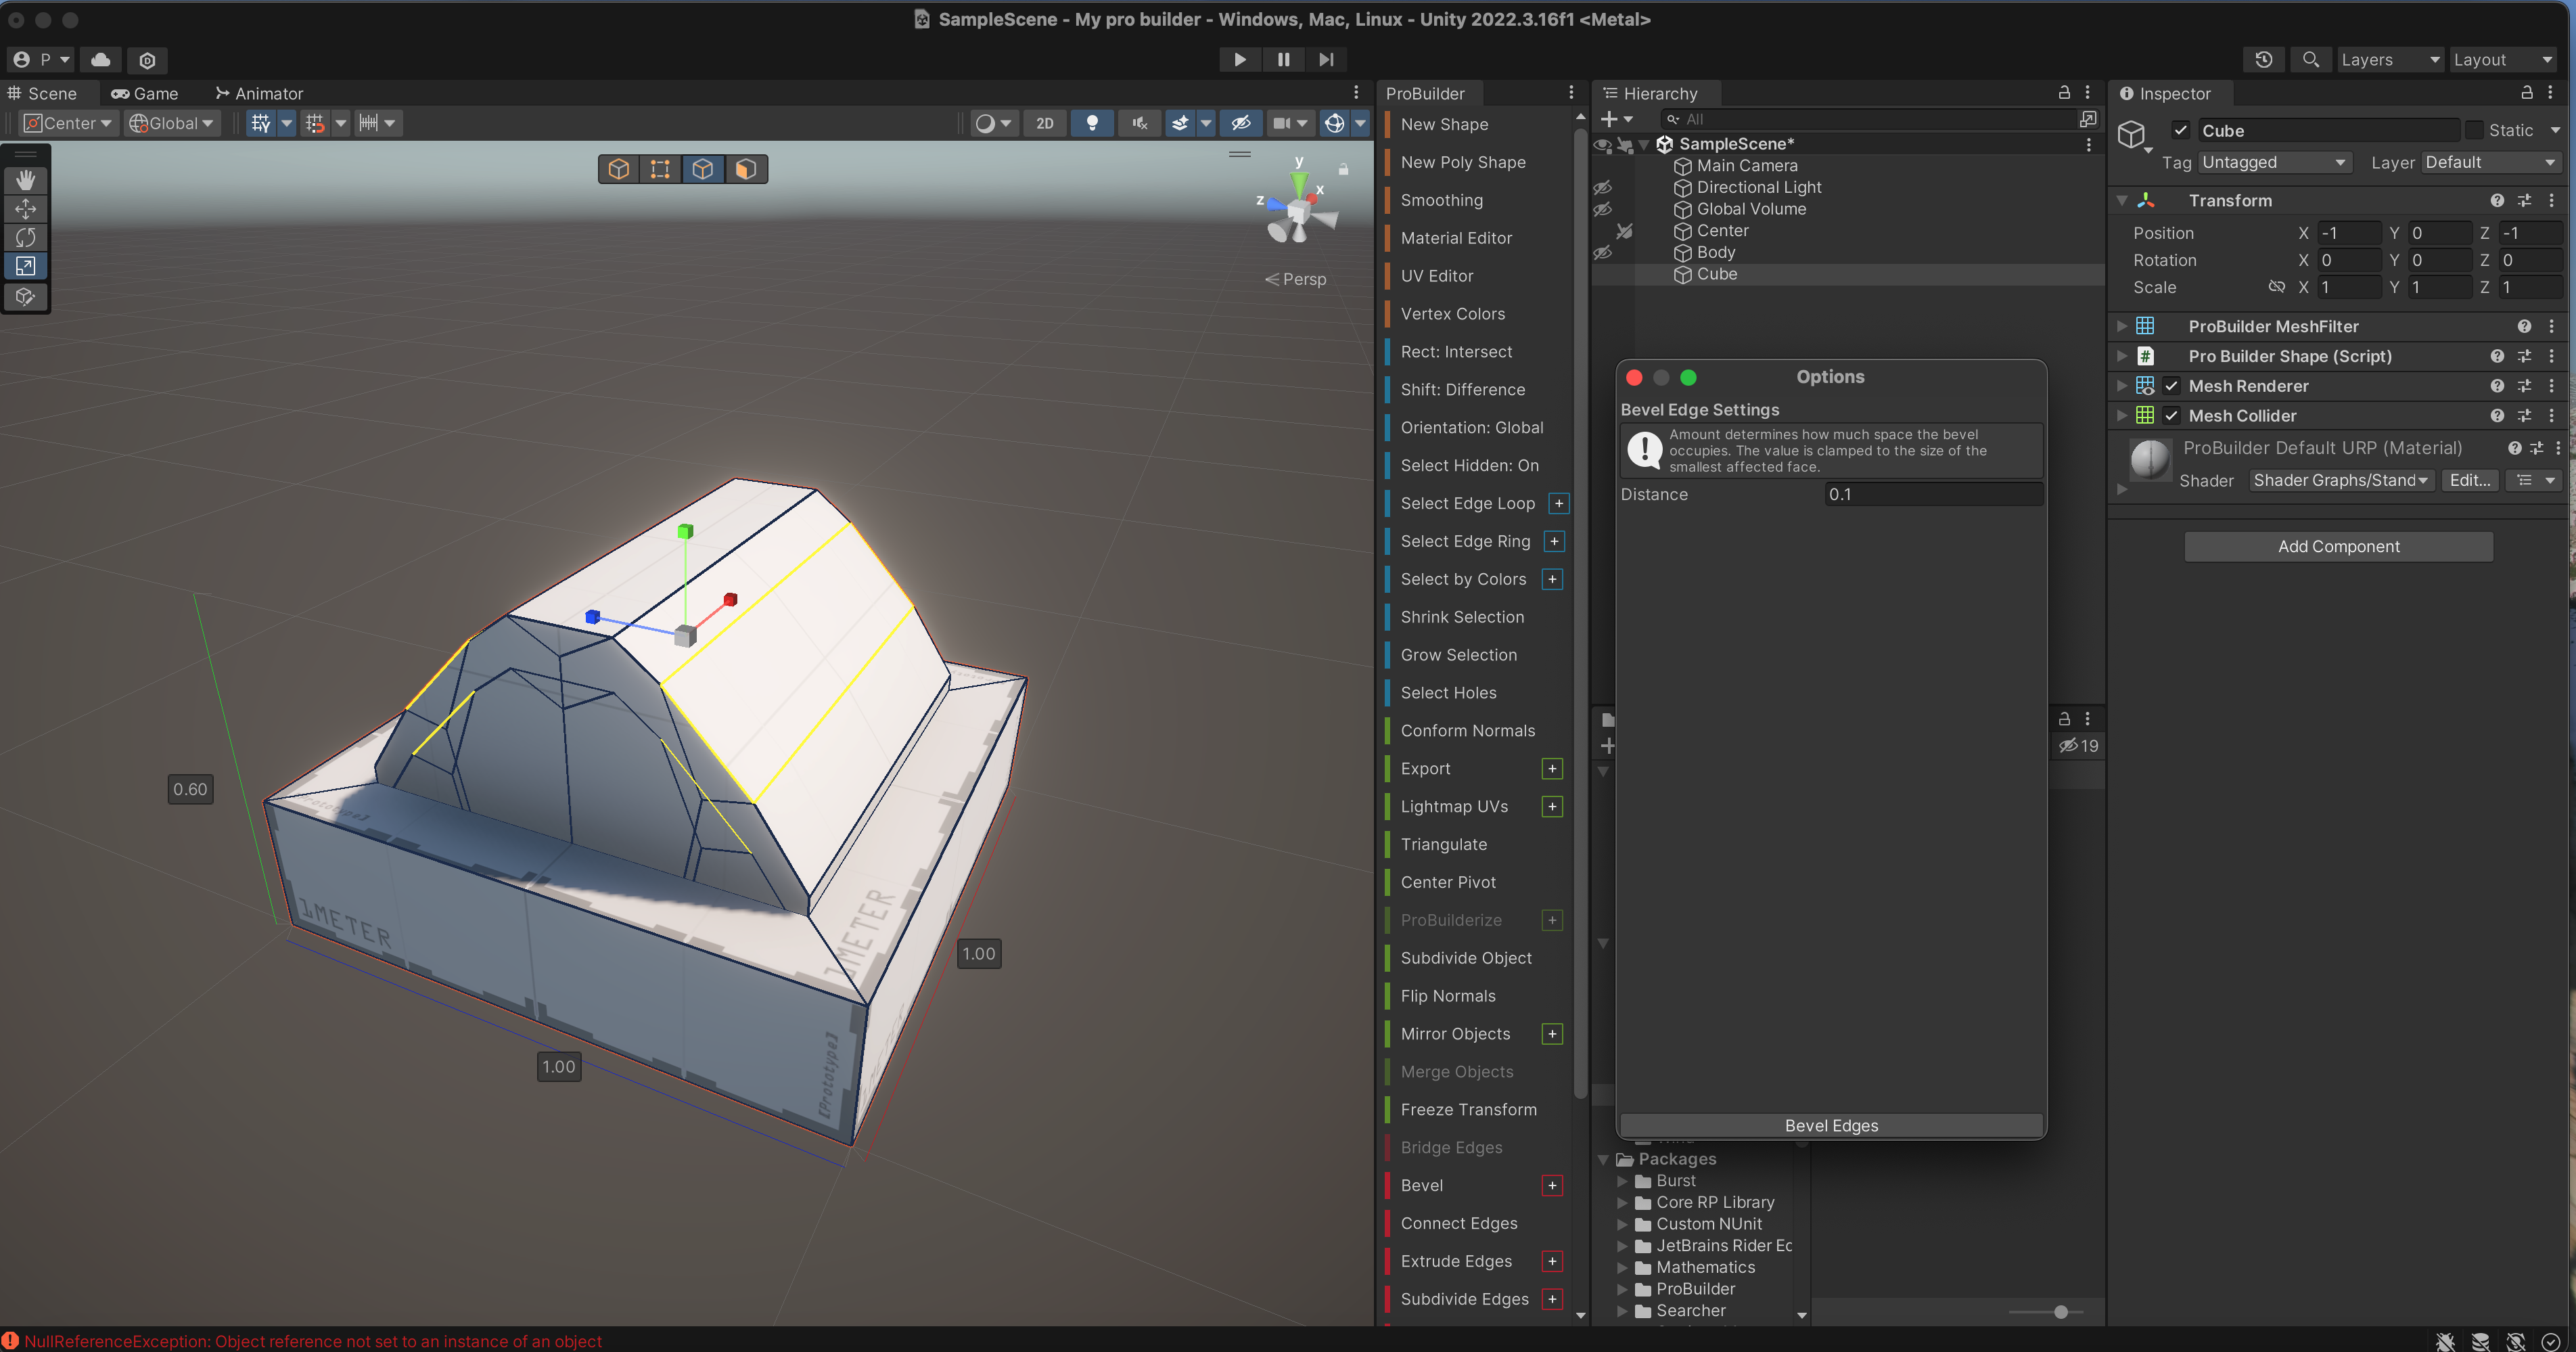Open Bevel options plus icon
Image resolution: width=2576 pixels, height=1352 pixels.
[1552, 1186]
